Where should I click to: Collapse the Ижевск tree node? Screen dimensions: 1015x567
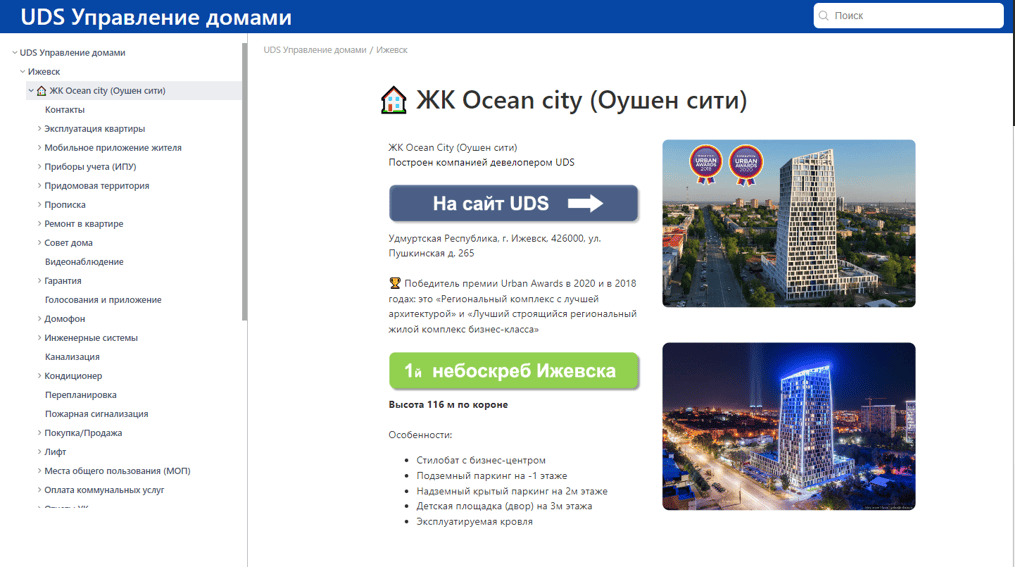tap(23, 72)
